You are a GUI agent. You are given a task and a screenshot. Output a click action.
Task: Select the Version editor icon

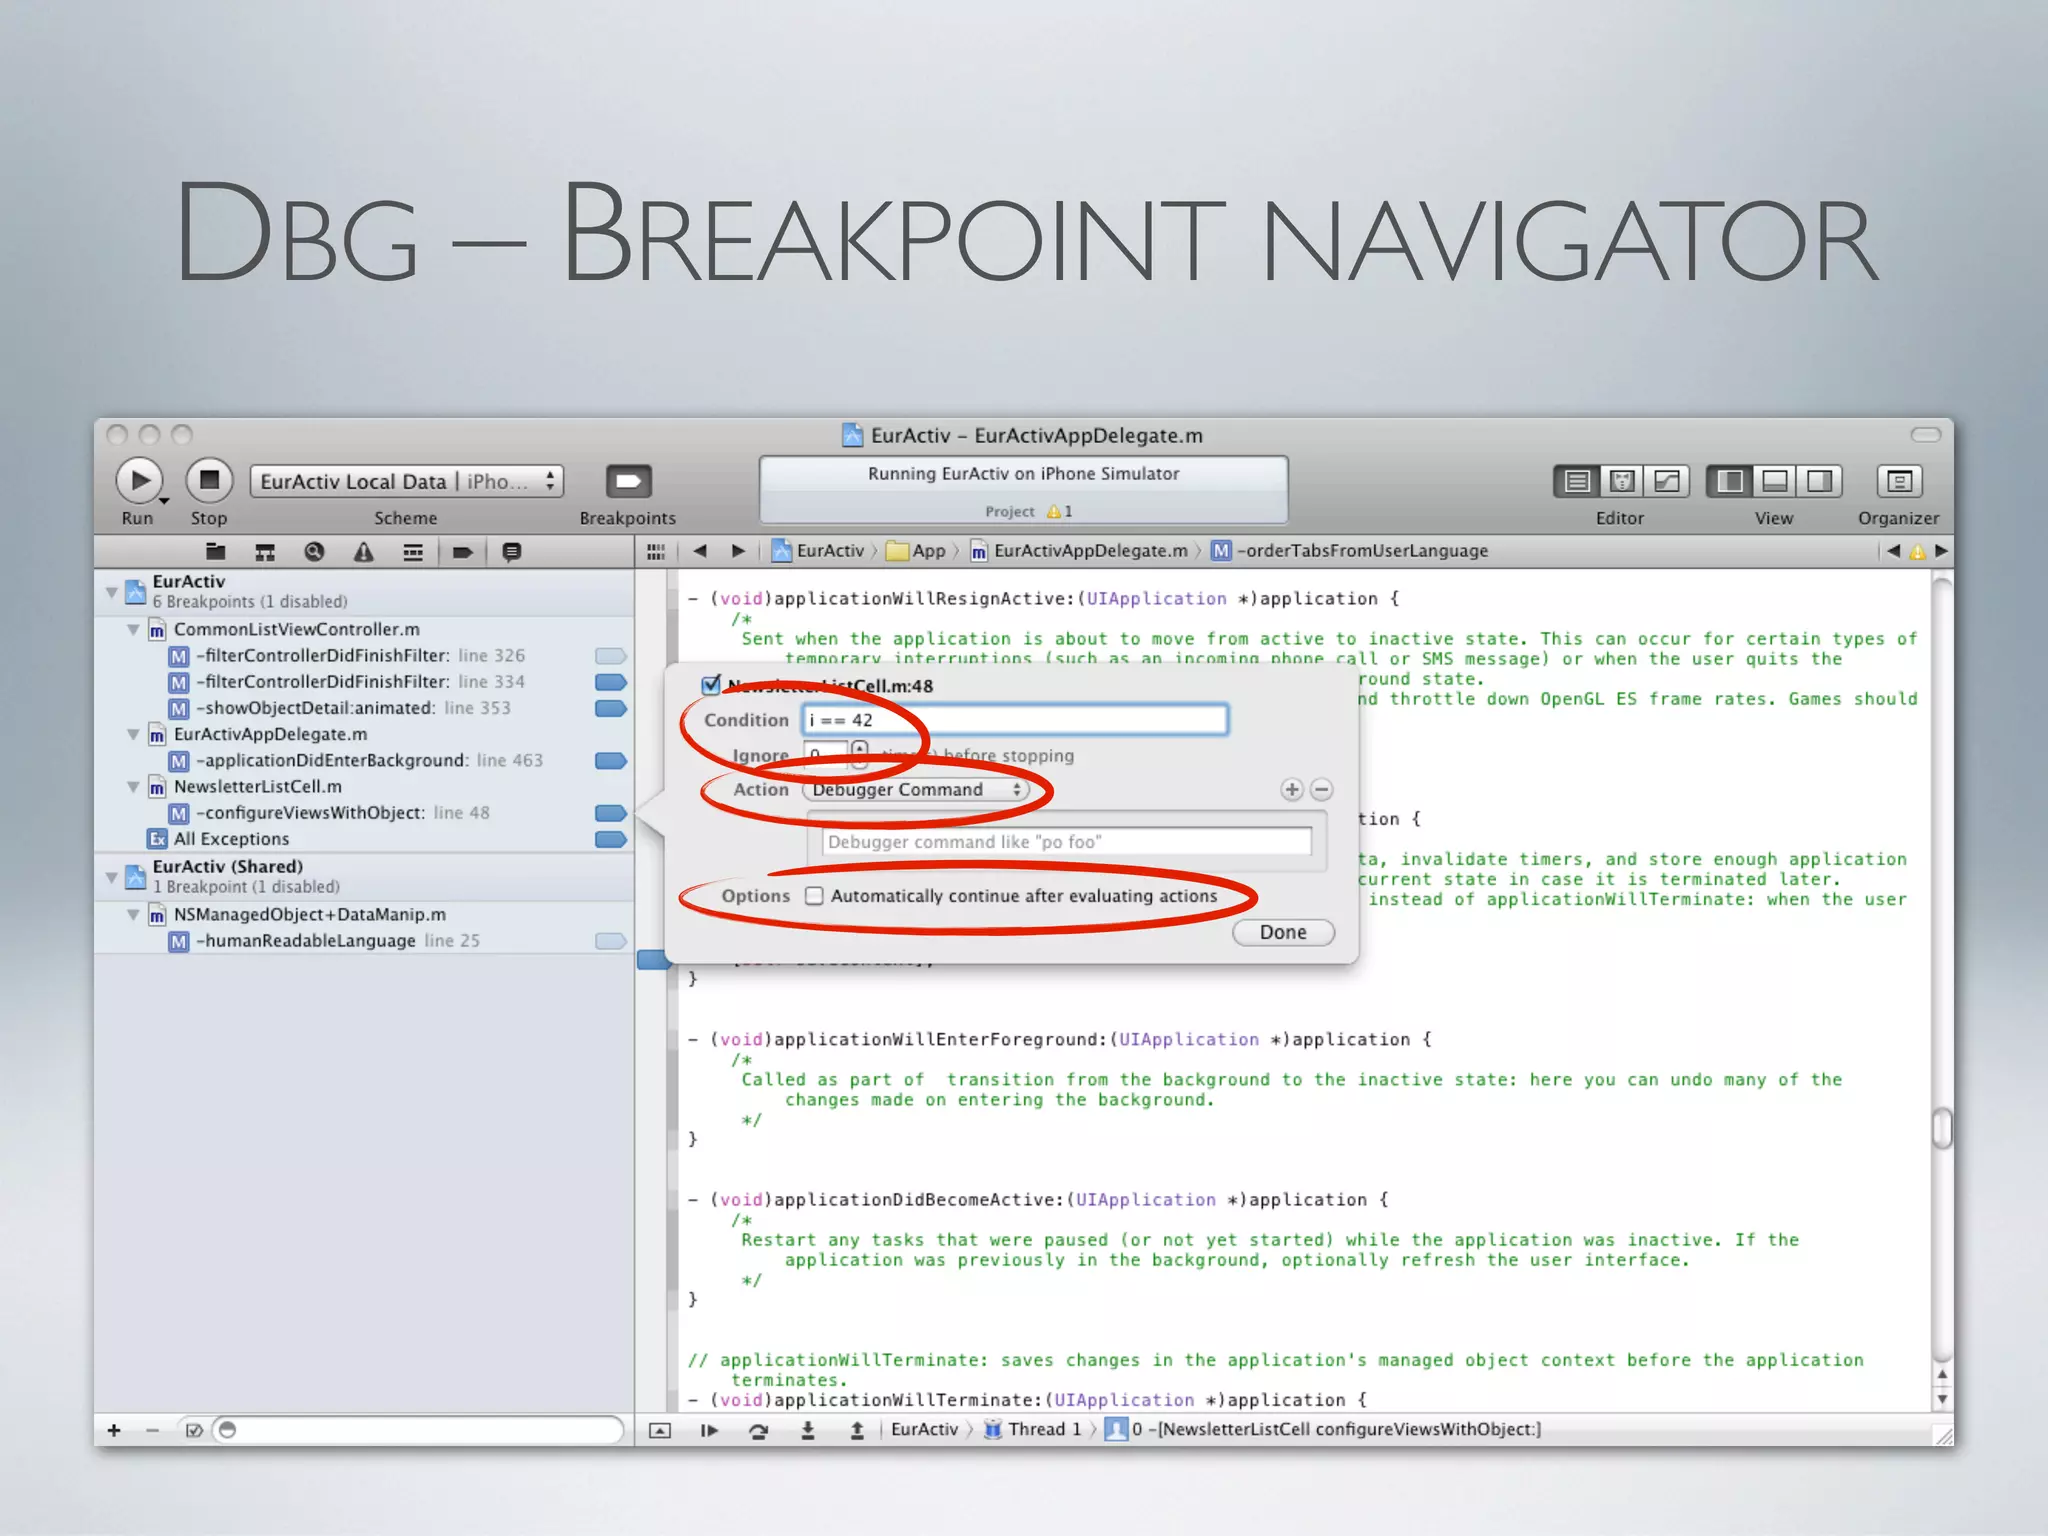(x=1667, y=481)
